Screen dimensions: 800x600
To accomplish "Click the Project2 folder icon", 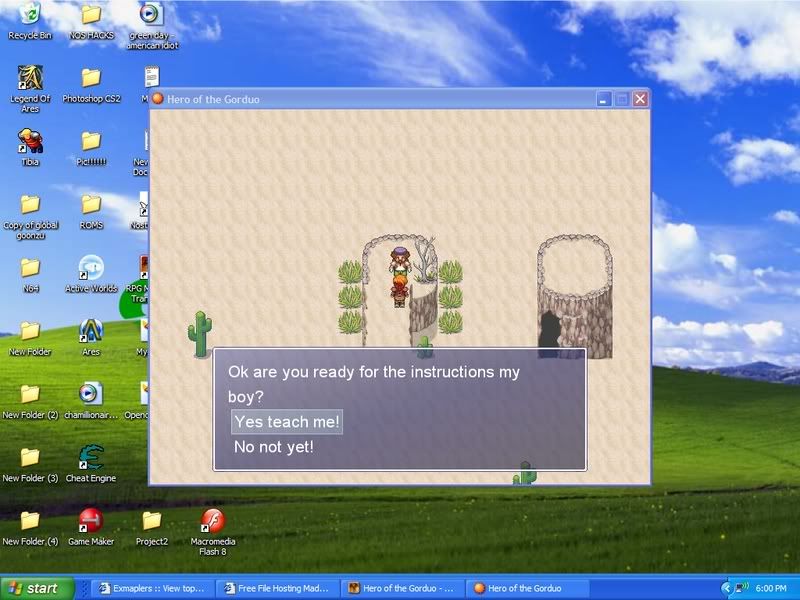I will (x=152, y=521).
